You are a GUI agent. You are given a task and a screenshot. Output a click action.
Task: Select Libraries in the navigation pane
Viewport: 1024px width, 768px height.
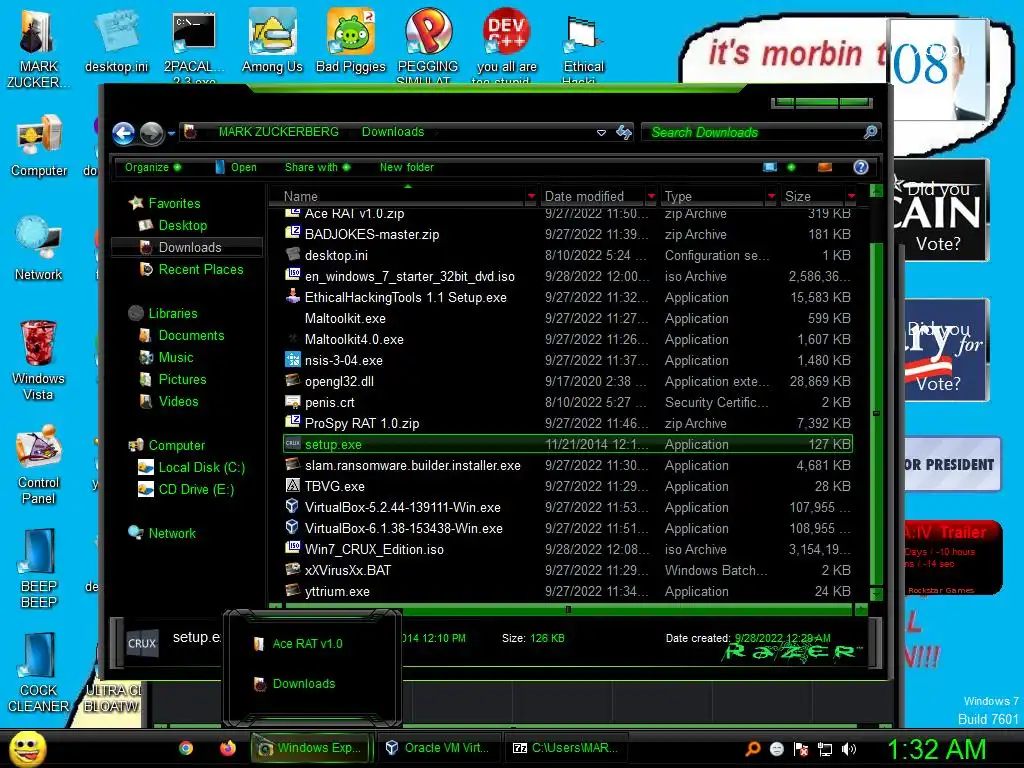point(173,313)
